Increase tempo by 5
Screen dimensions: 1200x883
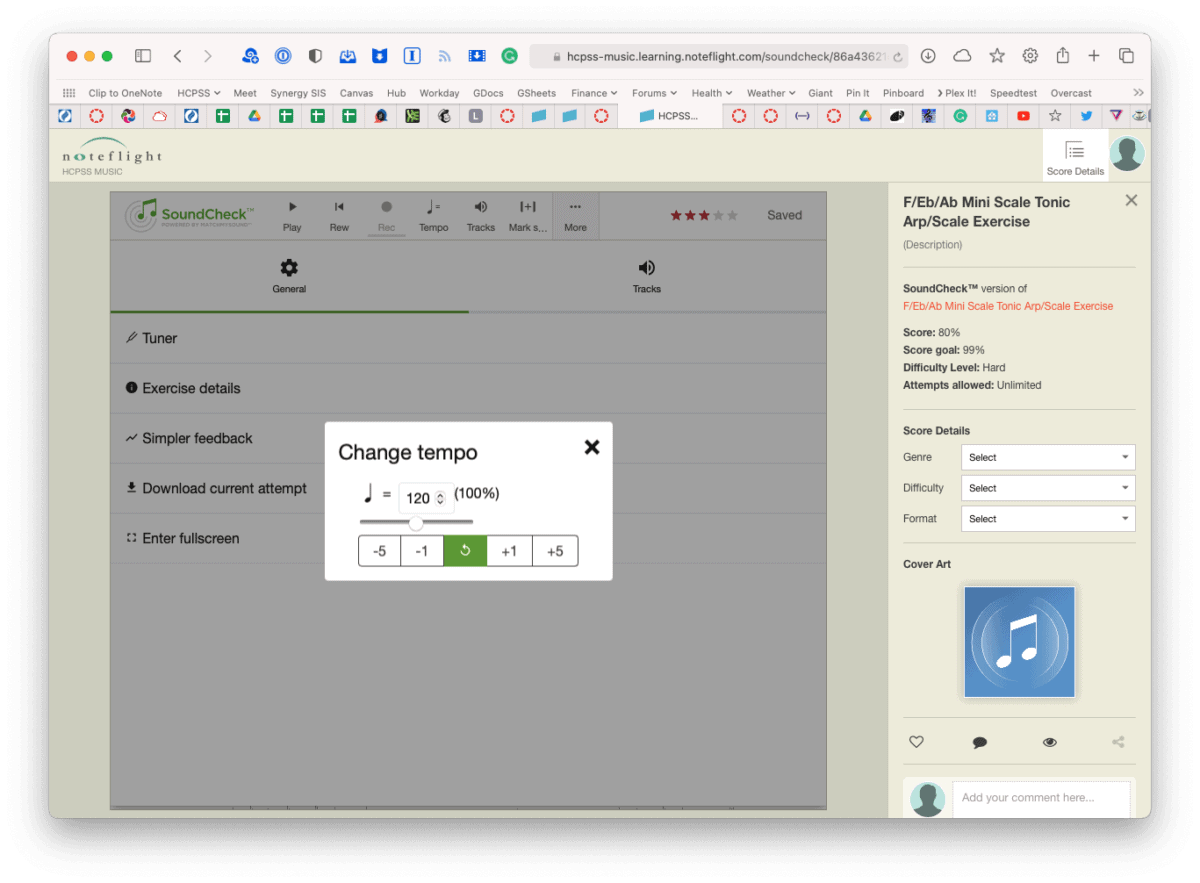555,551
